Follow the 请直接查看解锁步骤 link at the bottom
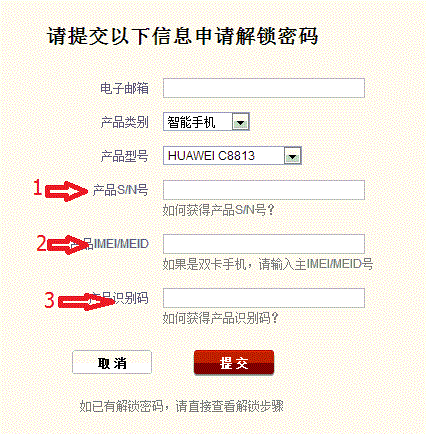 229,406
